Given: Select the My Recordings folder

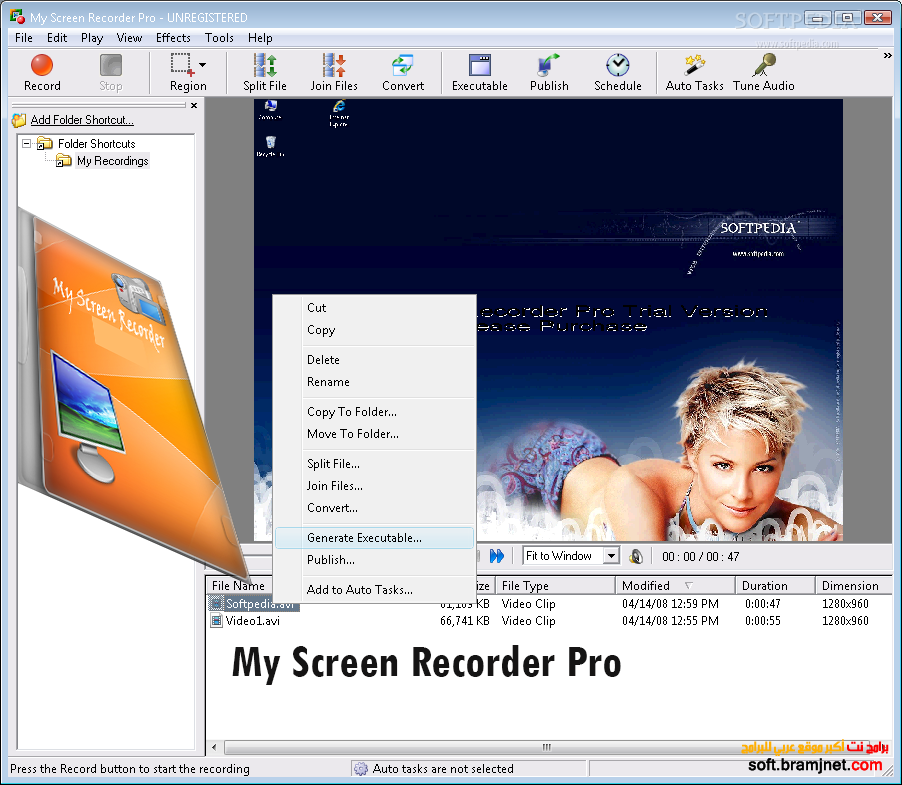Looking at the screenshot, I should [113, 161].
